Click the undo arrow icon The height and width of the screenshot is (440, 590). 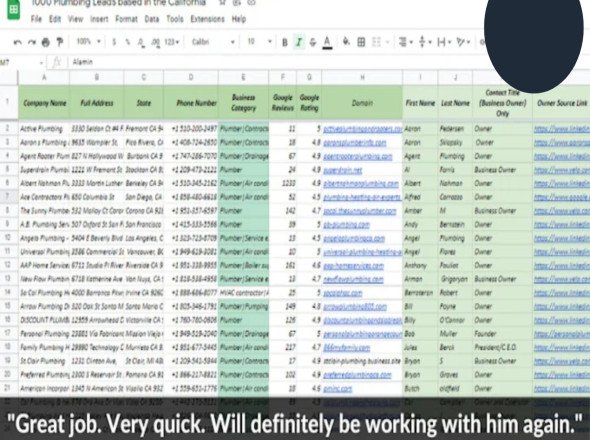pyautogui.click(x=17, y=42)
